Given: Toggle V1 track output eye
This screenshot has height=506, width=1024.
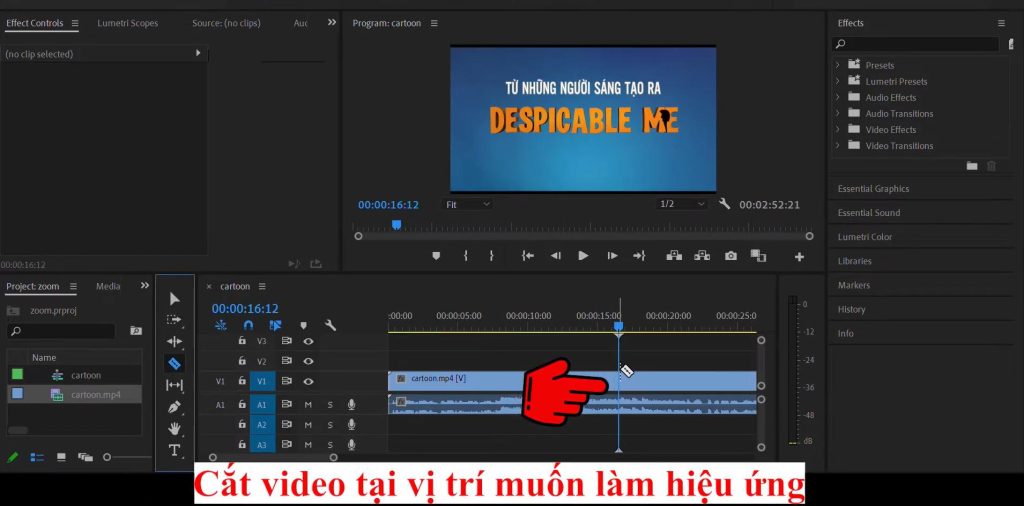Looking at the screenshot, I should click(308, 381).
